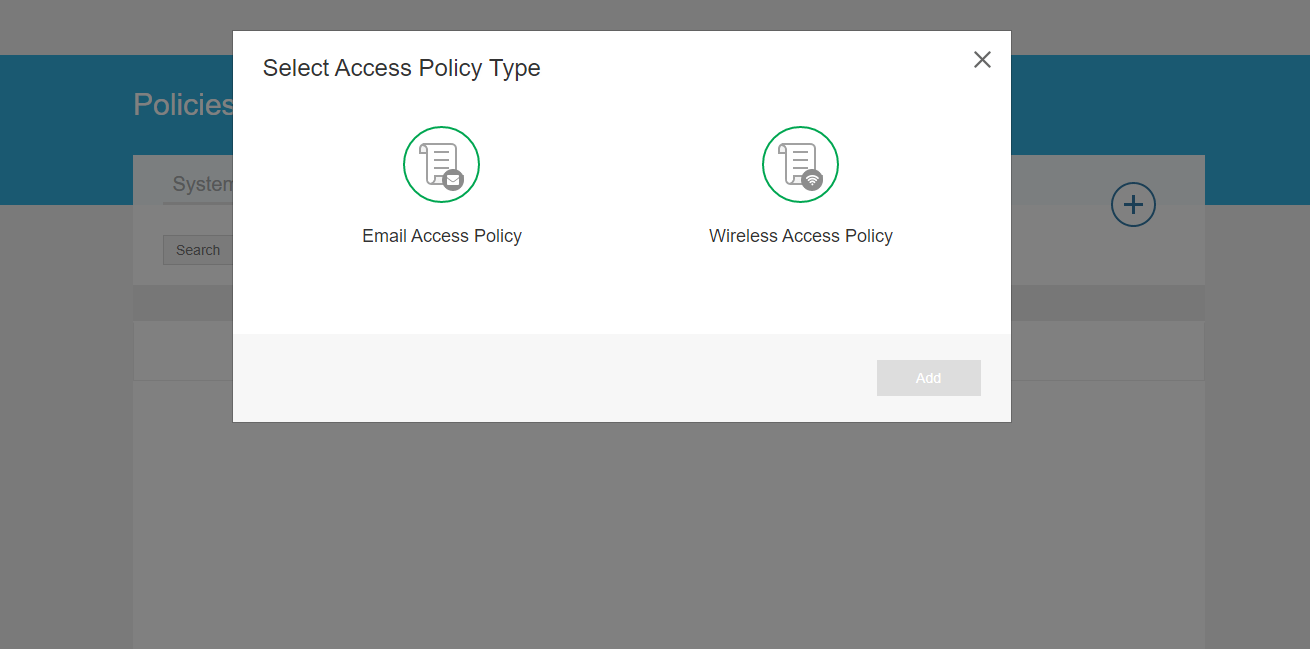Screen dimensions: 1310x649
Task: Click the gray top bar above the blue banner
Action: tap(1150, 27)
